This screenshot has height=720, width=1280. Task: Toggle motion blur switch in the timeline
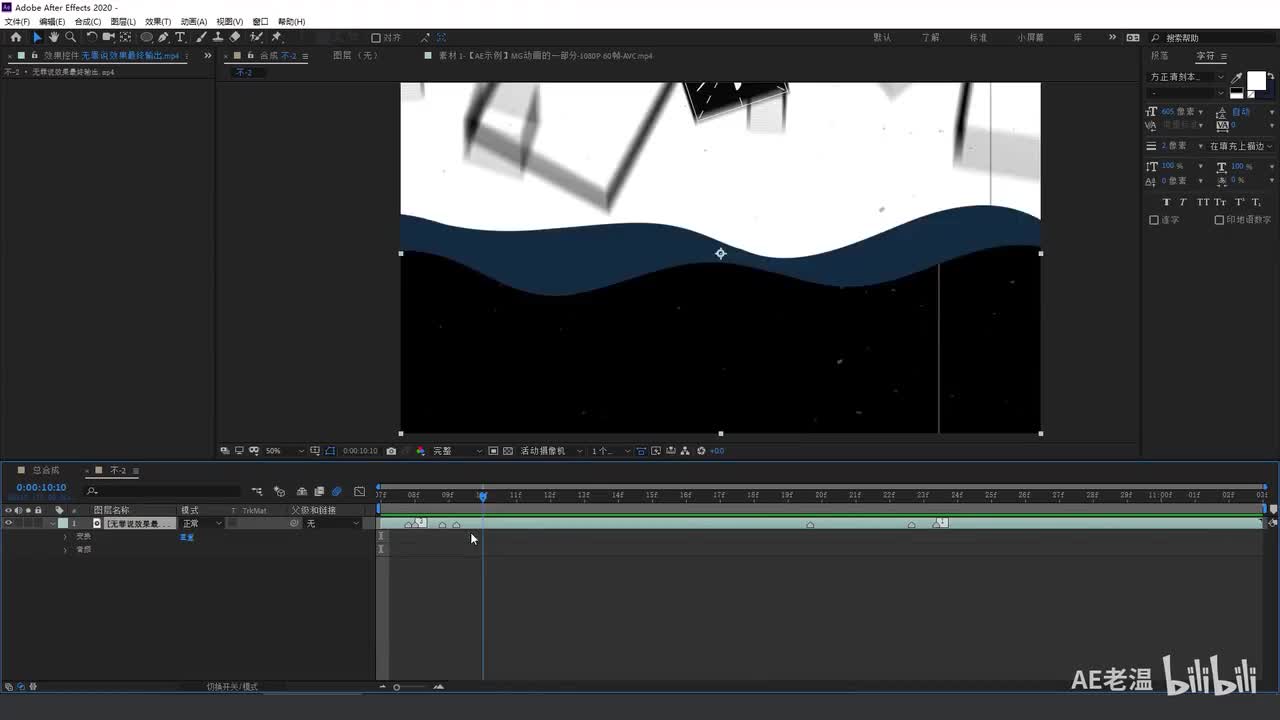click(x=337, y=491)
